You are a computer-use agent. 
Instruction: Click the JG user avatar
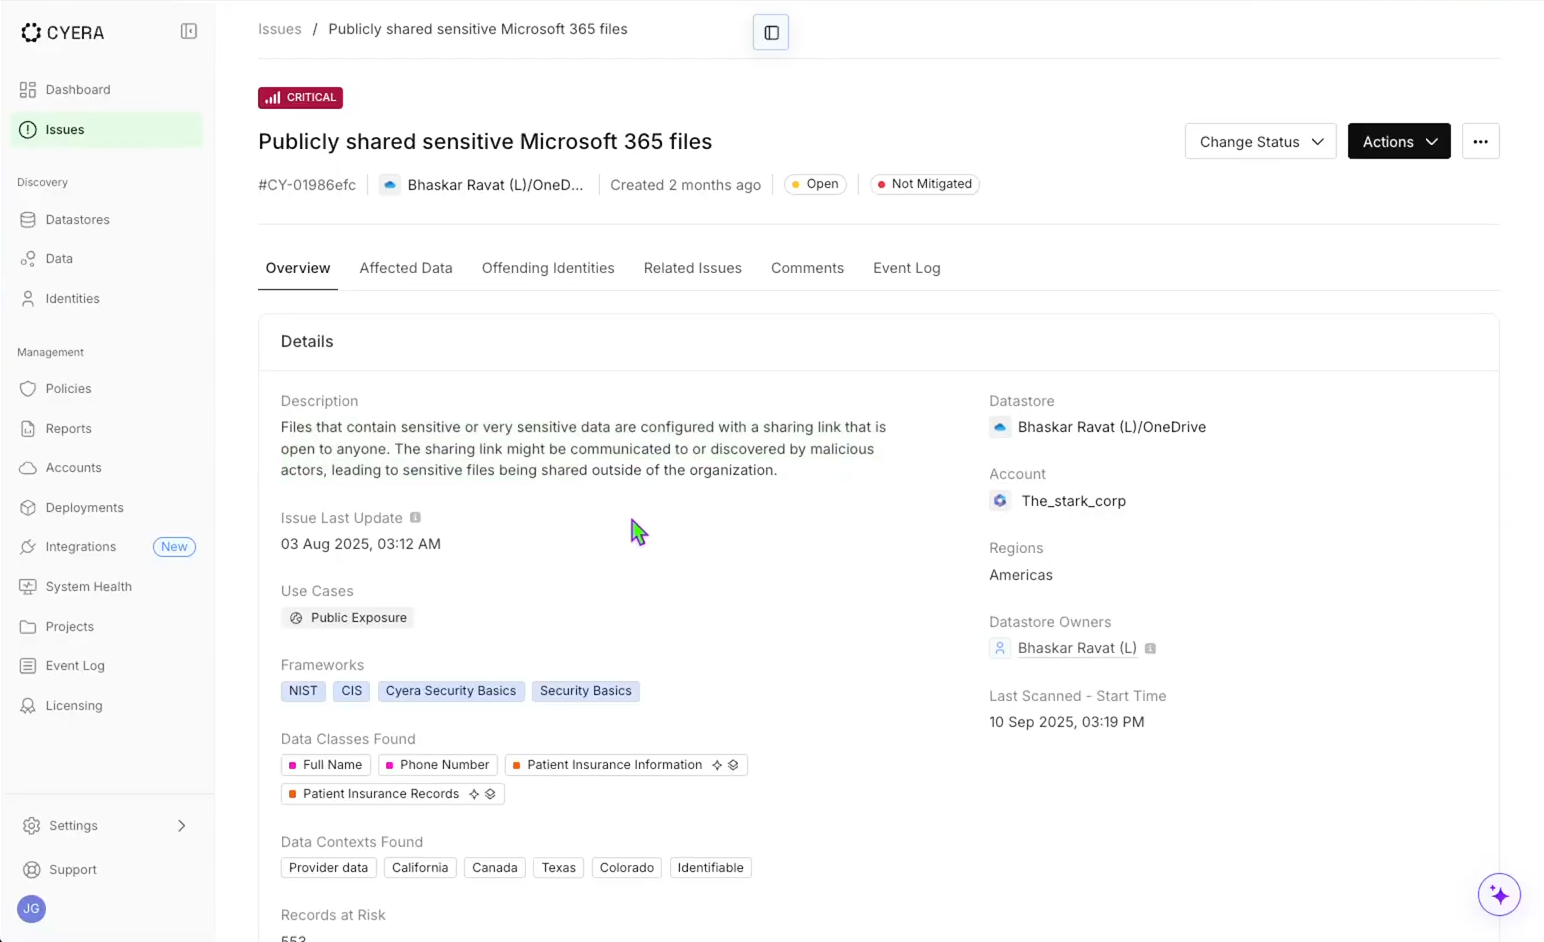coord(31,909)
